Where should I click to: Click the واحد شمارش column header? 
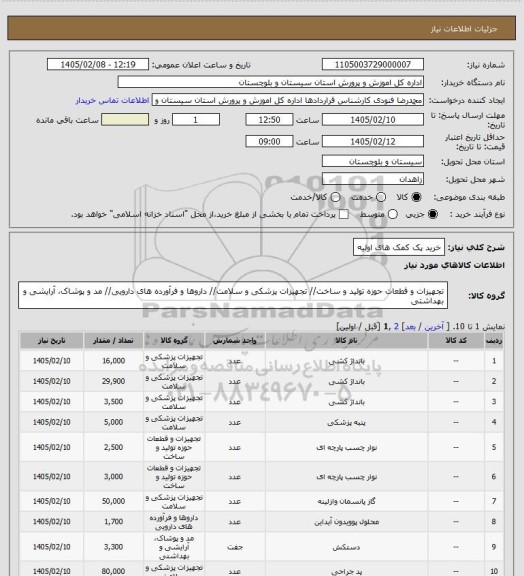[x=234, y=341]
